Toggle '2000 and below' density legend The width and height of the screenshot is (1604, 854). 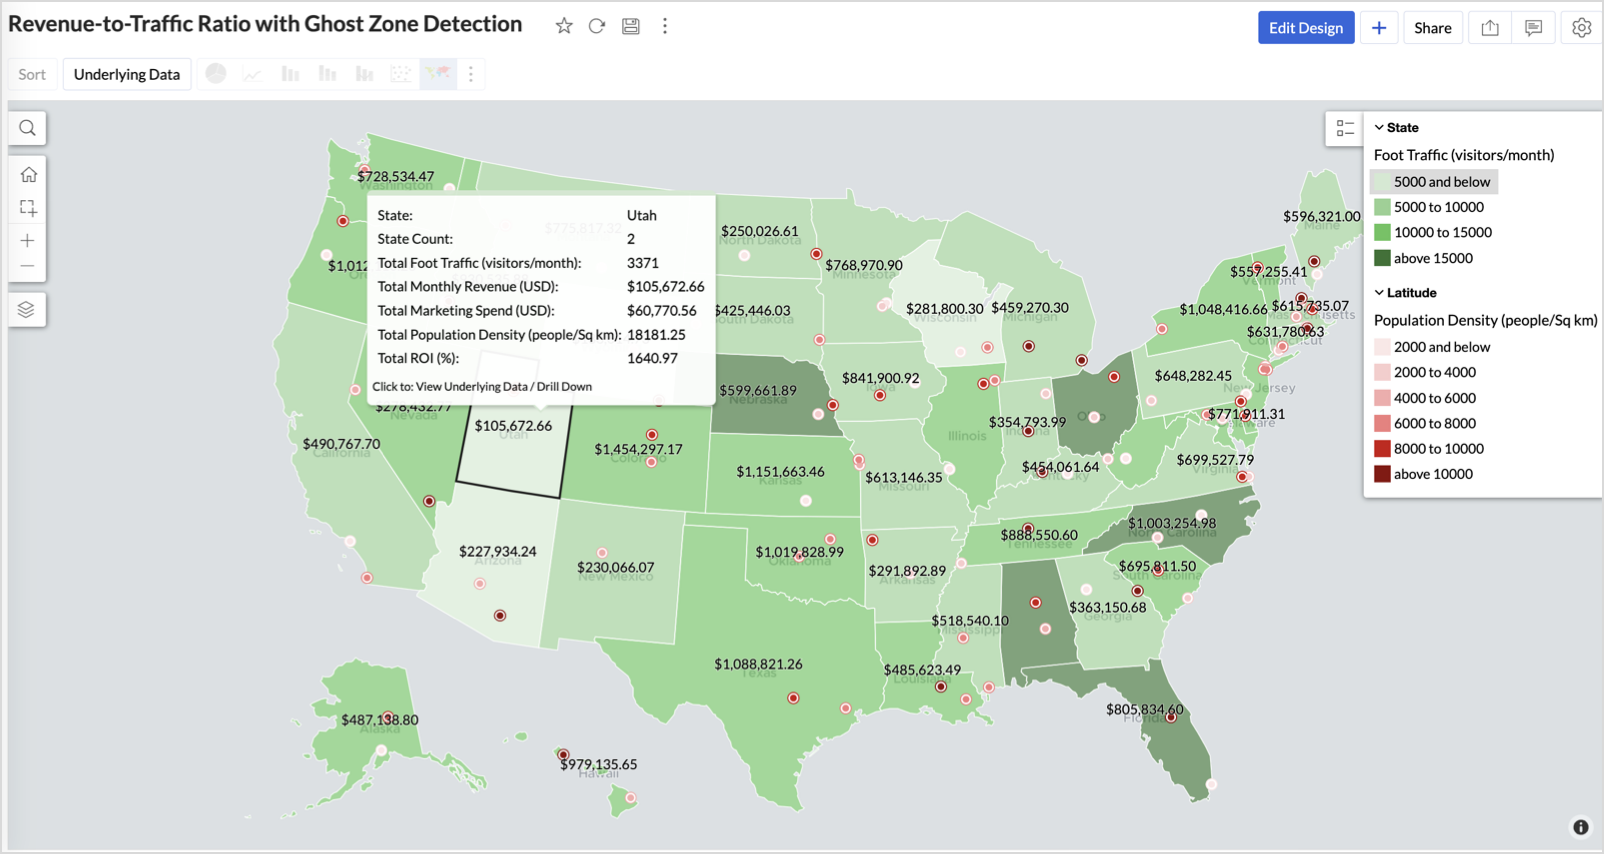coord(1433,347)
